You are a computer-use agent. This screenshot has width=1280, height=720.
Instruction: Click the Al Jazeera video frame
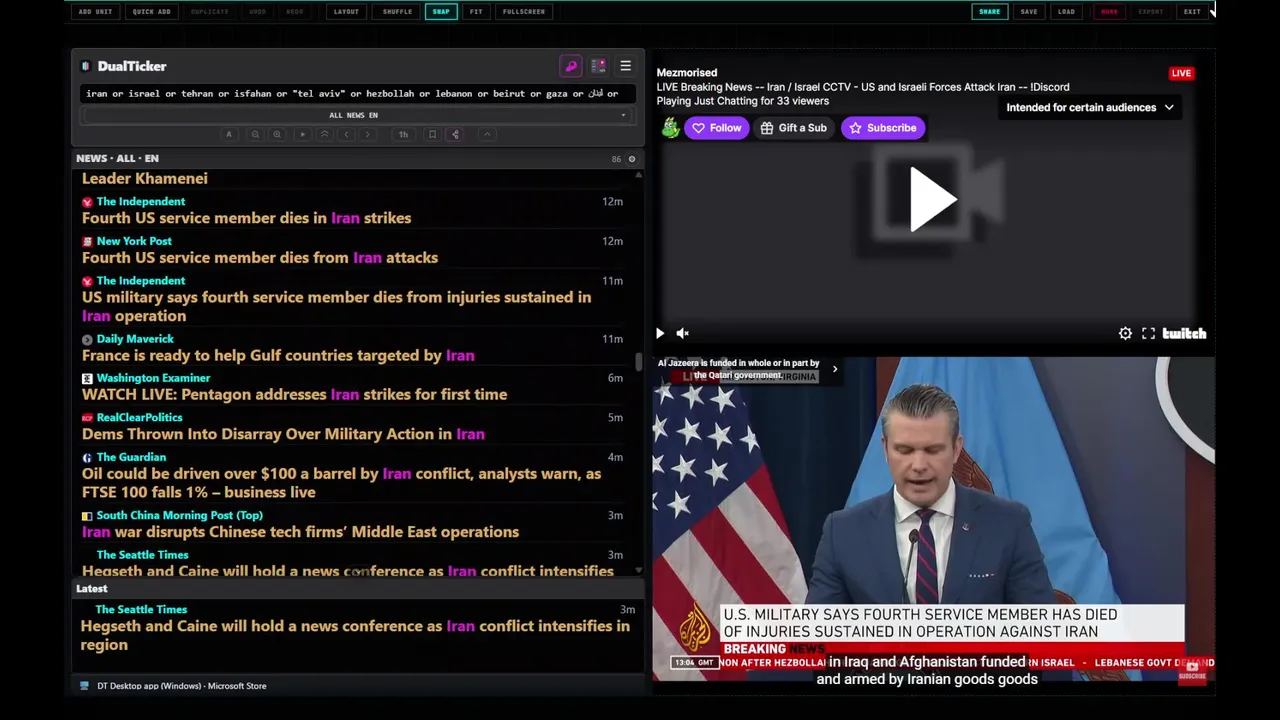[933, 519]
